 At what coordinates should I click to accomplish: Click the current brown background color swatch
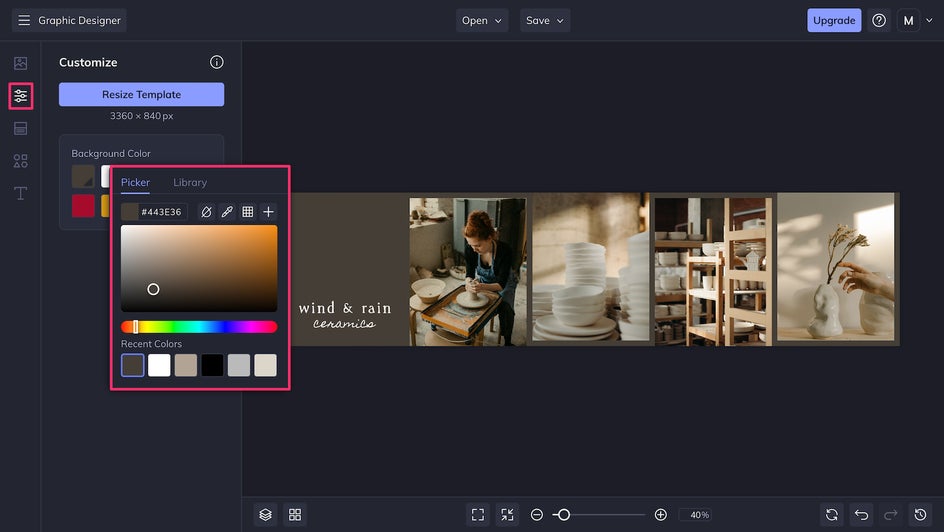pos(83,176)
